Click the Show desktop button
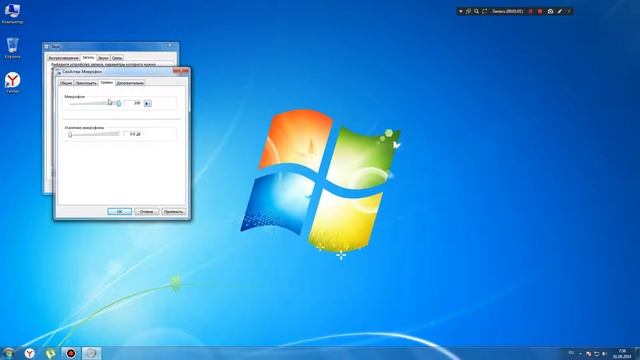The height and width of the screenshot is (360, 640). (637, 353)
